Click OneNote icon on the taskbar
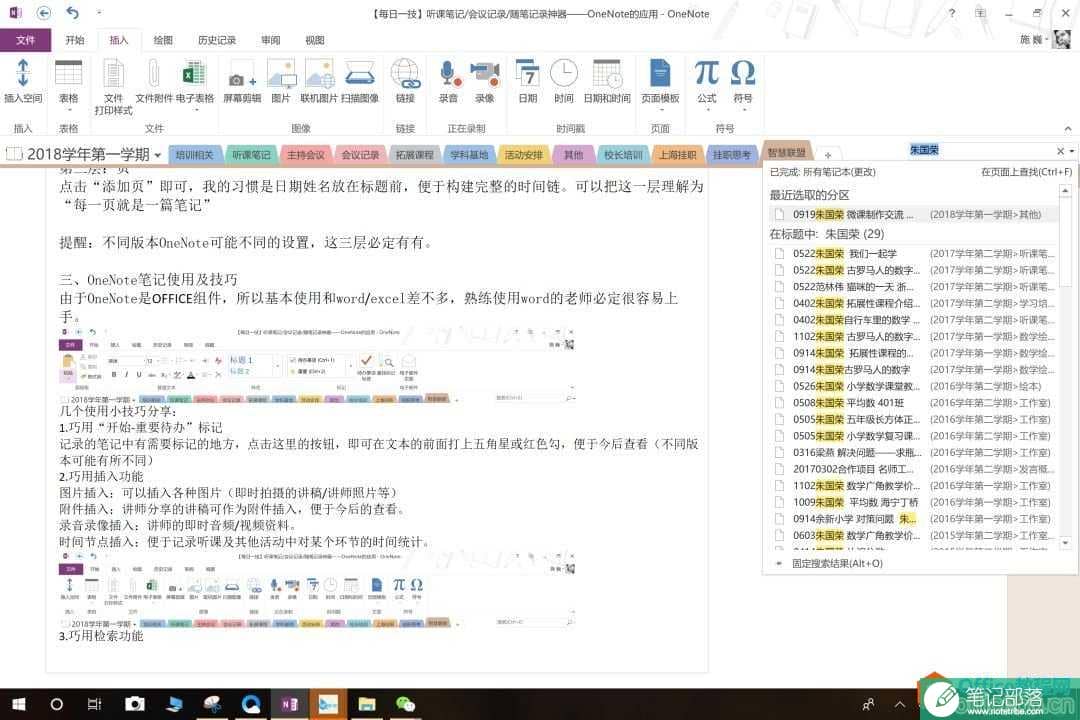The width and height of the screenshot is (1080, 720). pyautogui.click(x=289, y=703)
